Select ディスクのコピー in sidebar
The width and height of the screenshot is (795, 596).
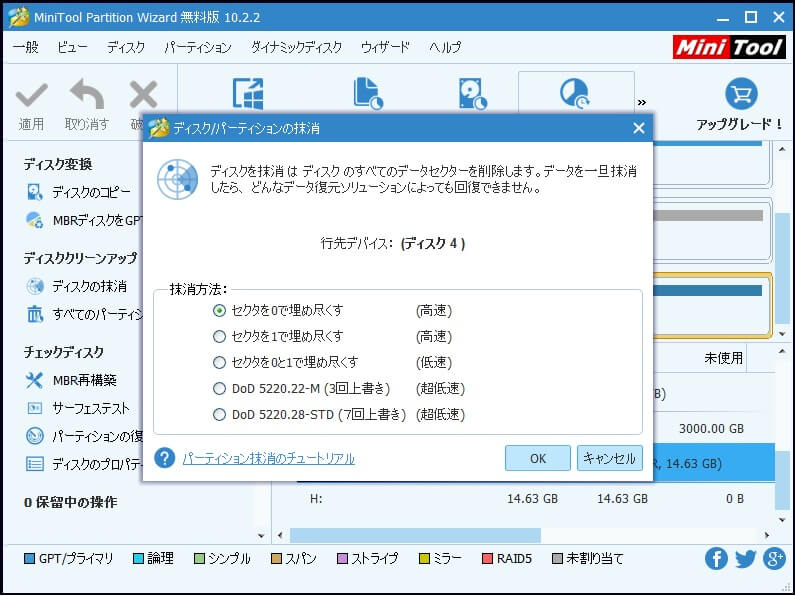pos(79,193)
